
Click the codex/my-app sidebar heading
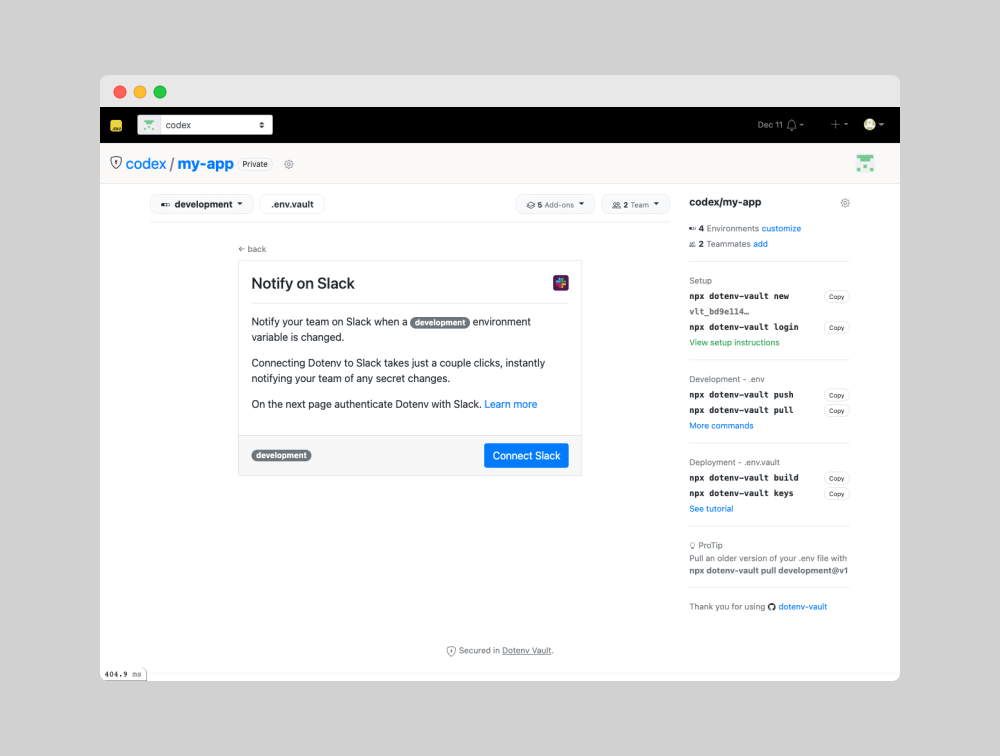tap(725, 202)
